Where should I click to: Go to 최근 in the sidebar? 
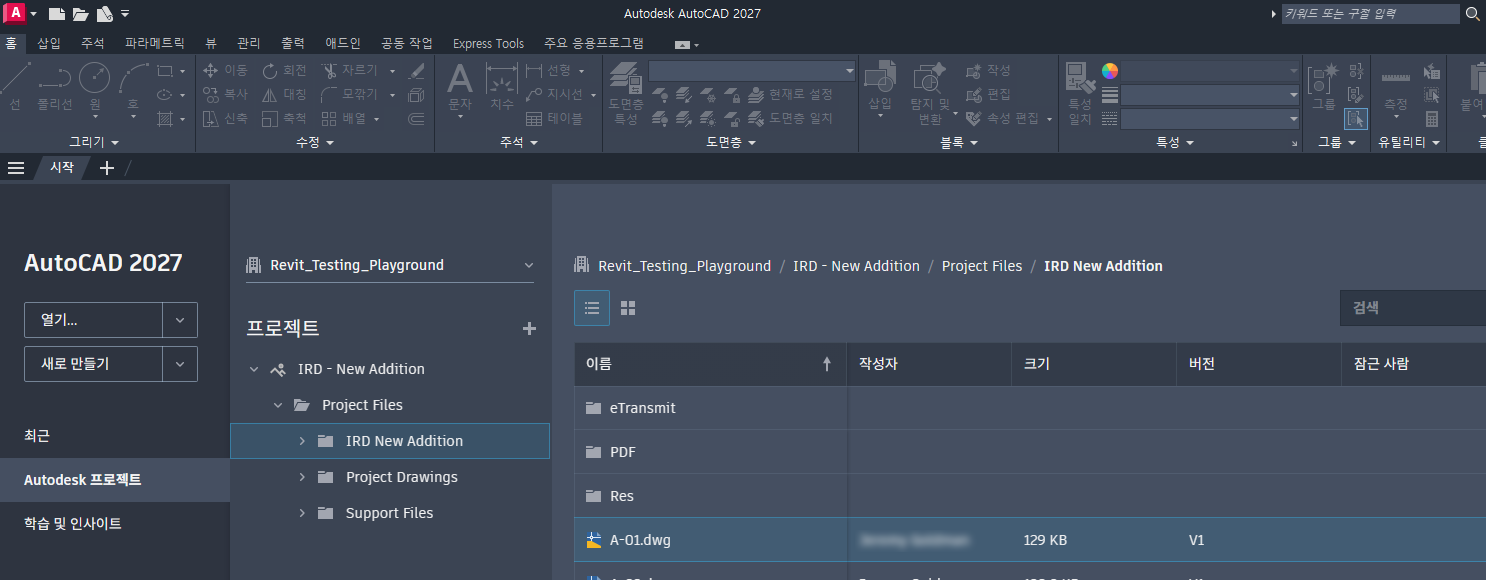point(37,436)
